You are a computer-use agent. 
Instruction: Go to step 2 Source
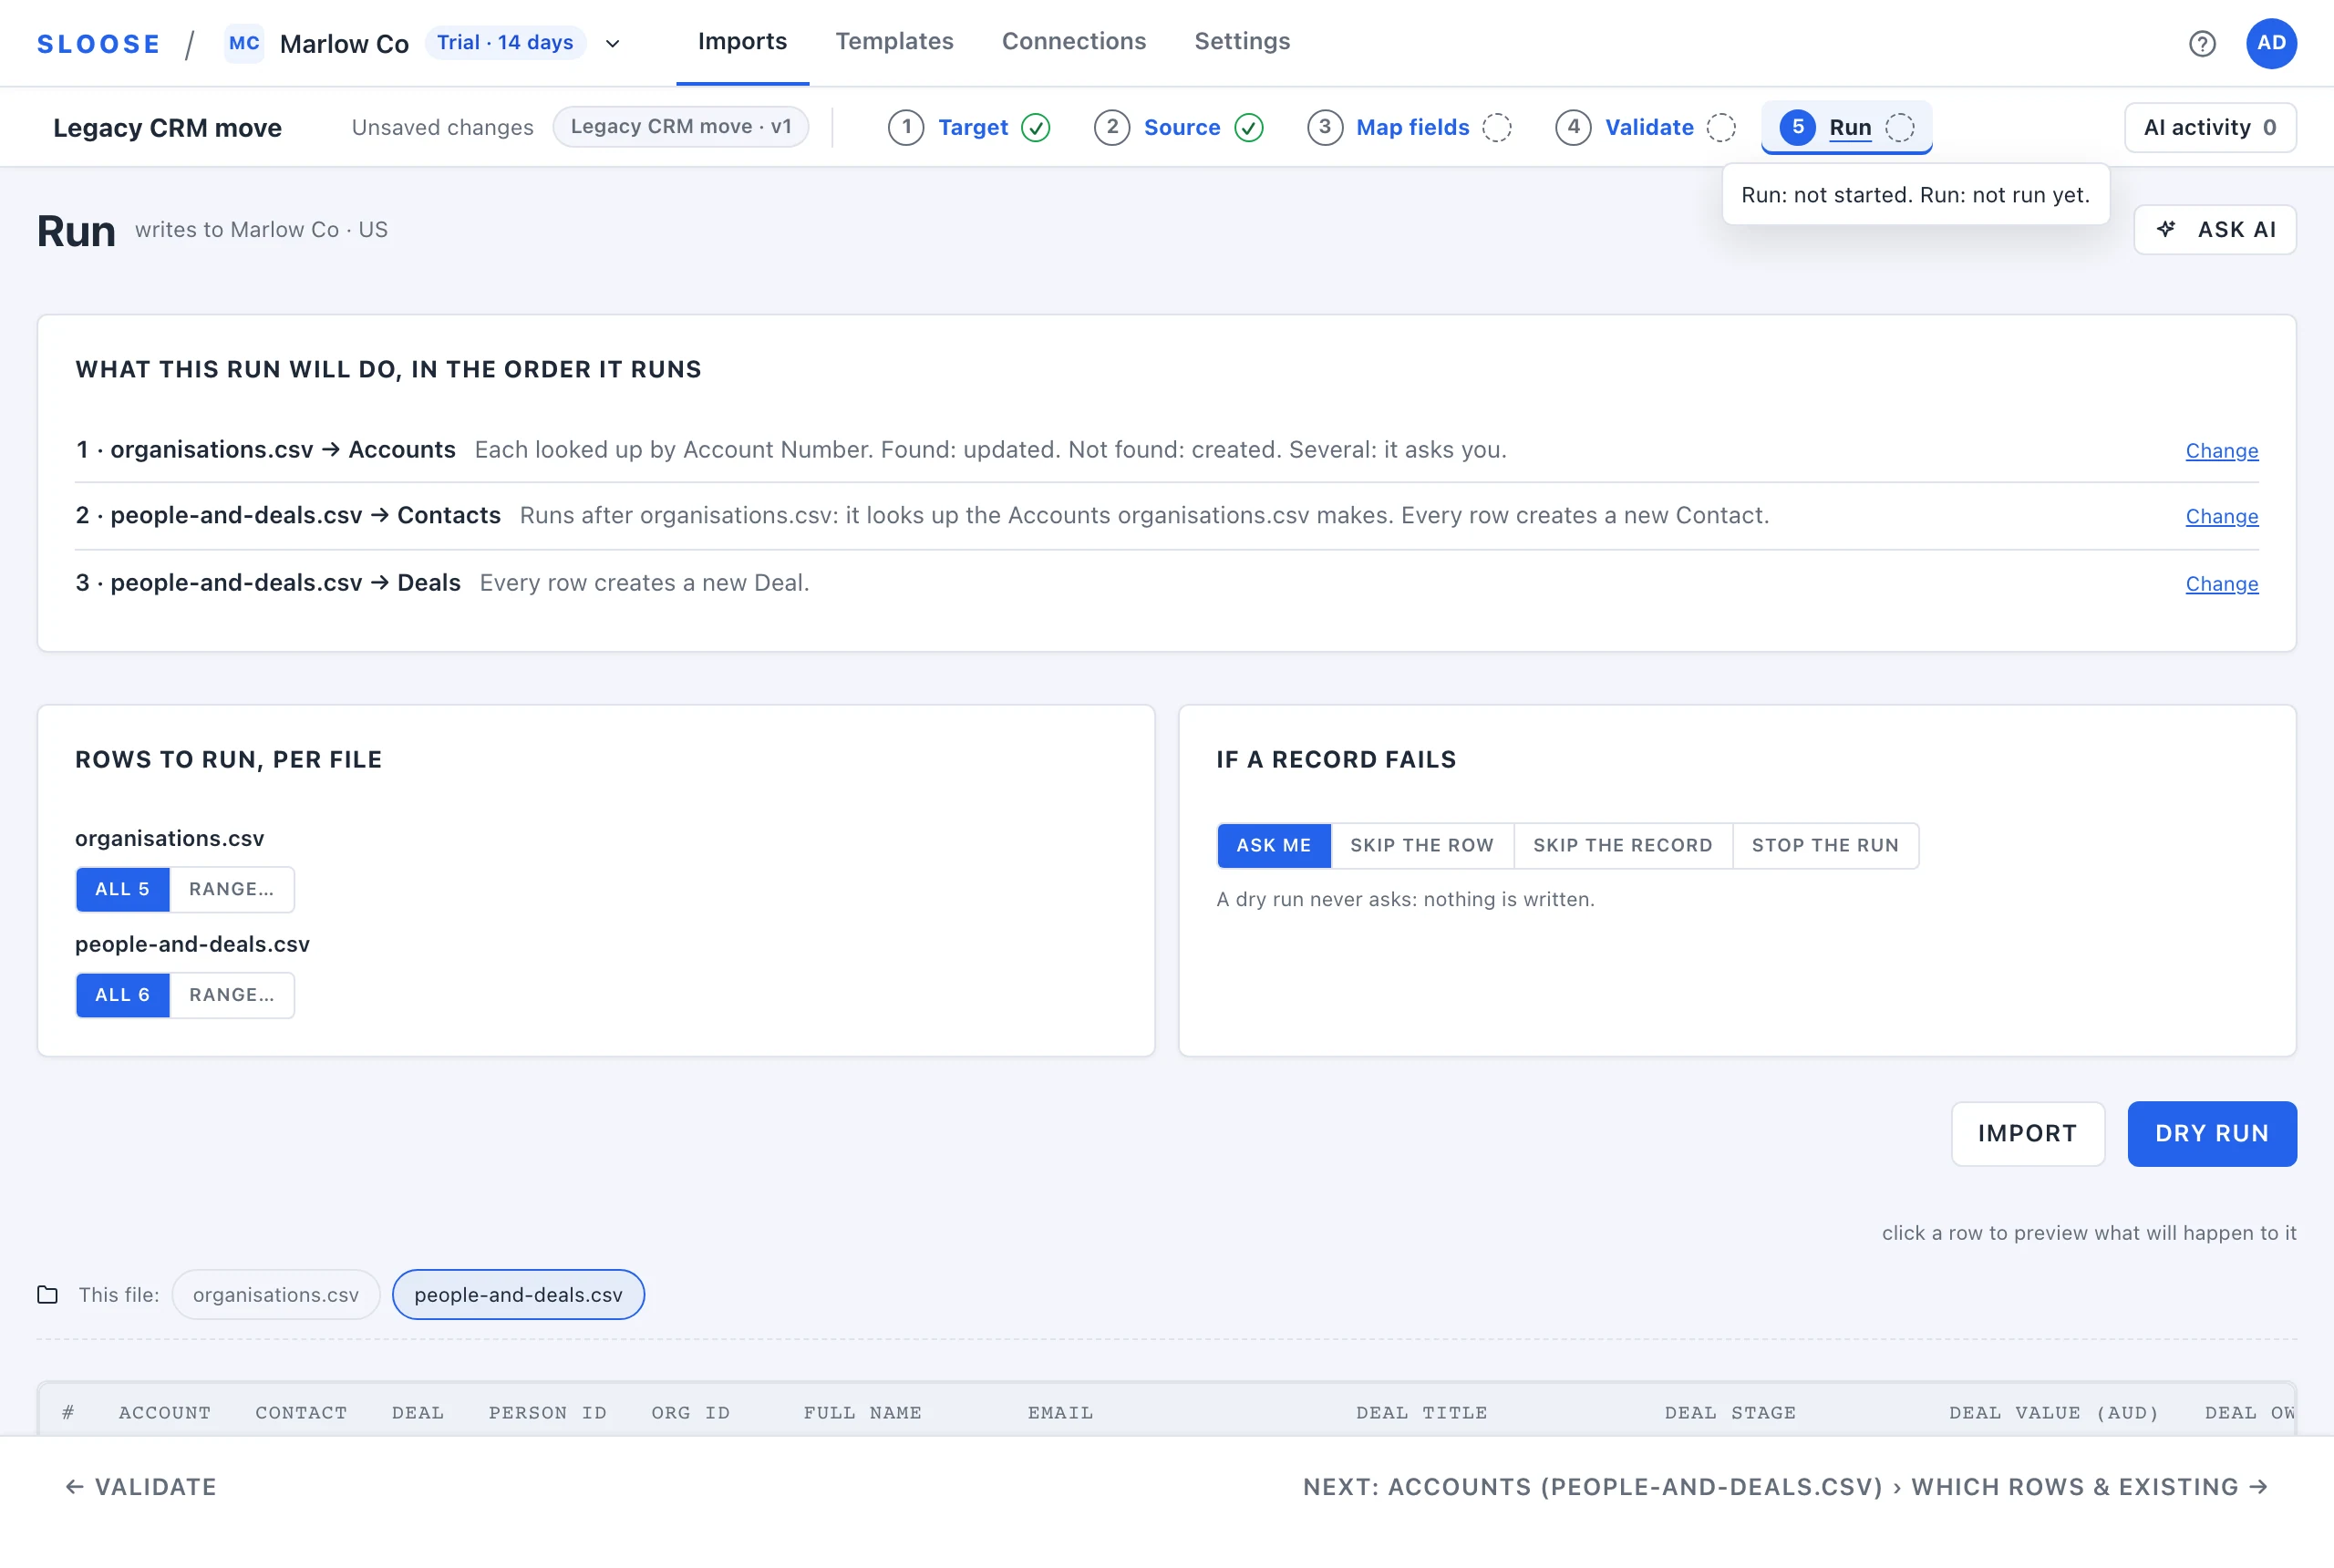pos(1178,128)
